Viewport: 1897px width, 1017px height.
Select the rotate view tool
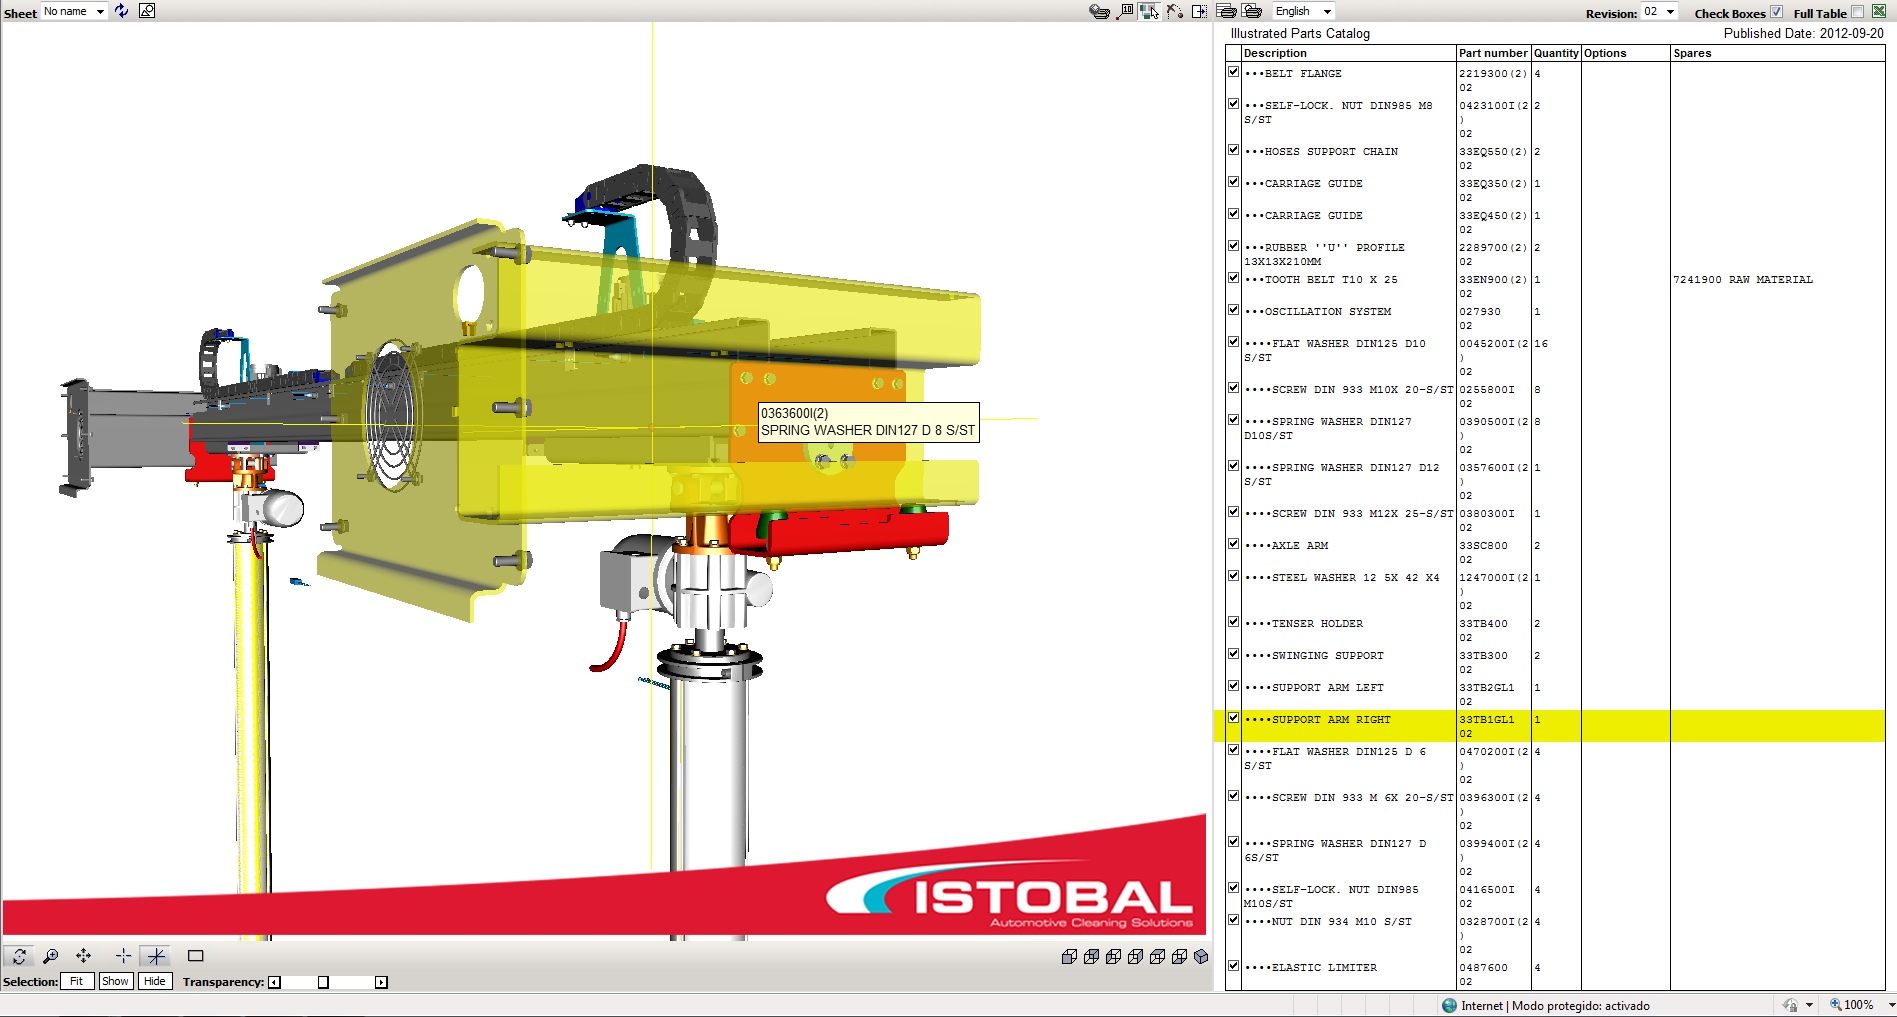tap(19, 956)
